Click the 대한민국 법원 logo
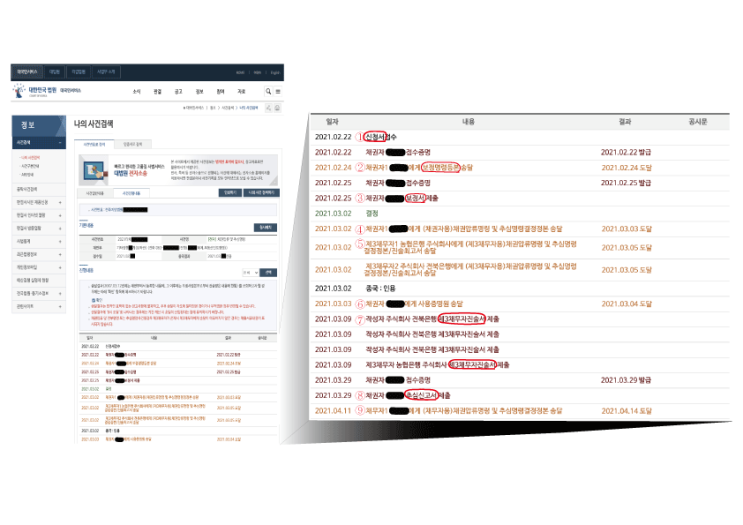Screen dimensions: 743x525 [x=36, y=91]
